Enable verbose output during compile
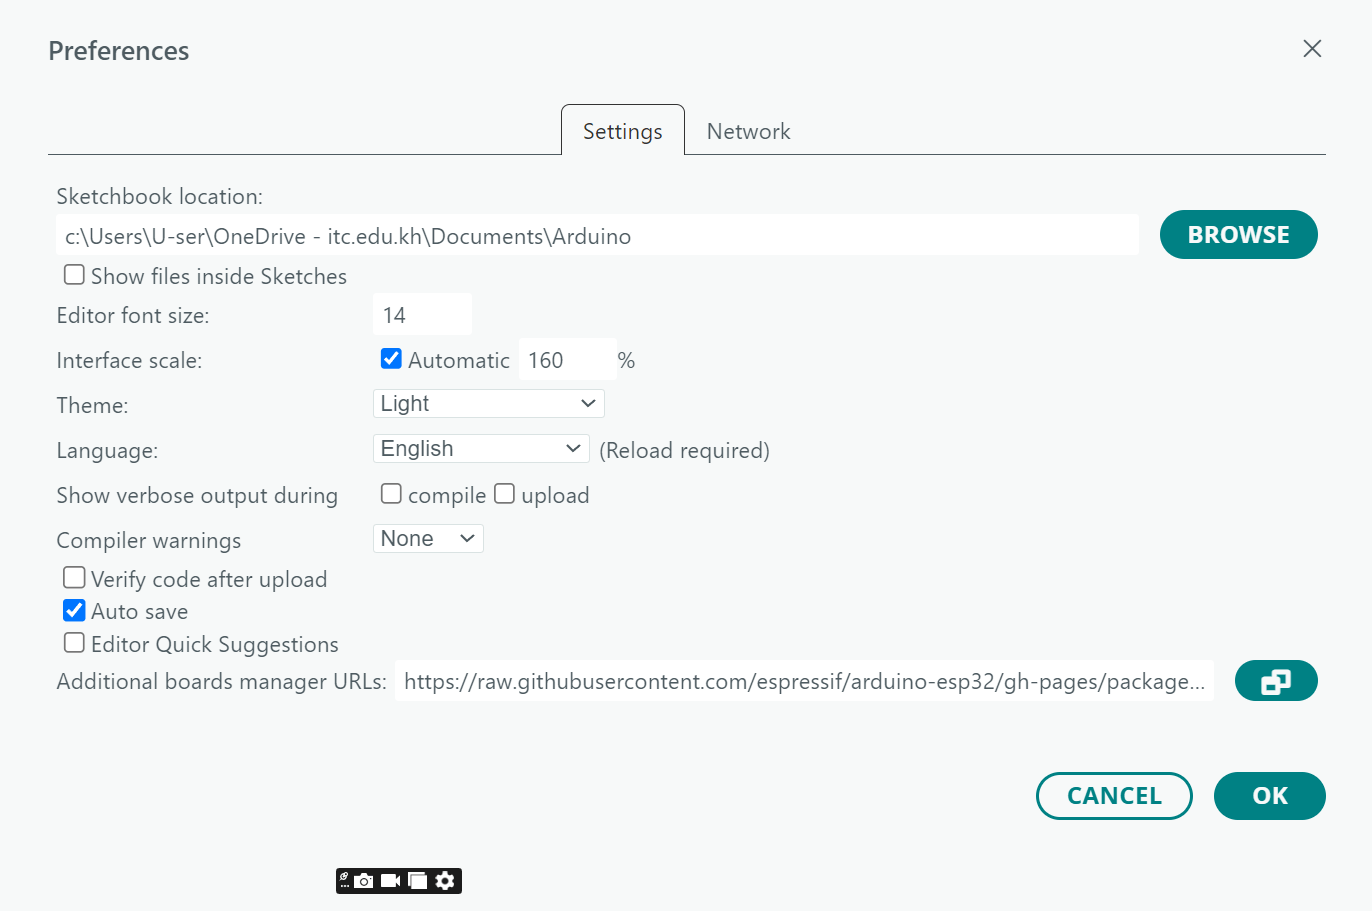 (391, 494)
